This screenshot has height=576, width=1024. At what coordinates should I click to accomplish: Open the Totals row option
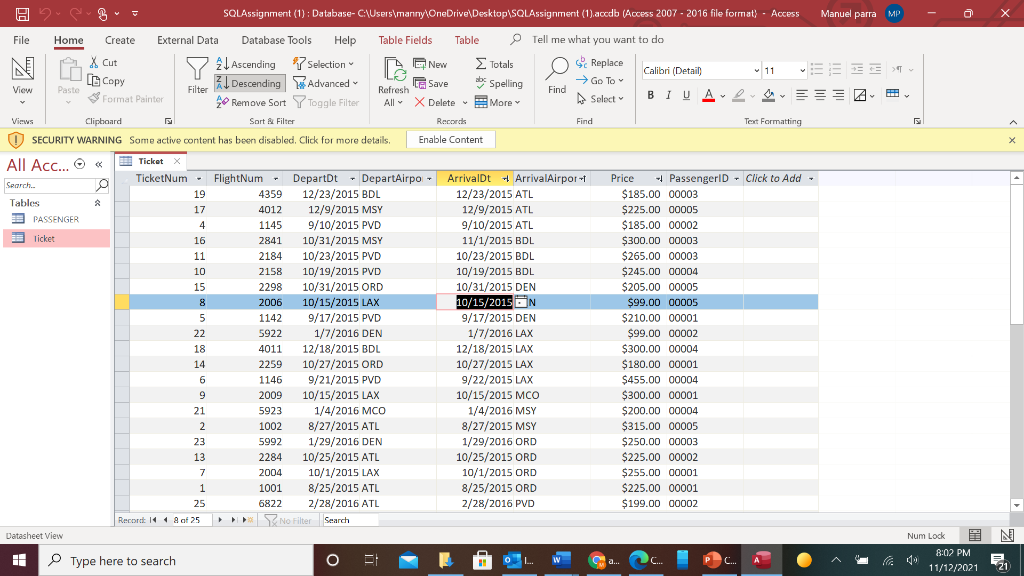coord(494,64)
